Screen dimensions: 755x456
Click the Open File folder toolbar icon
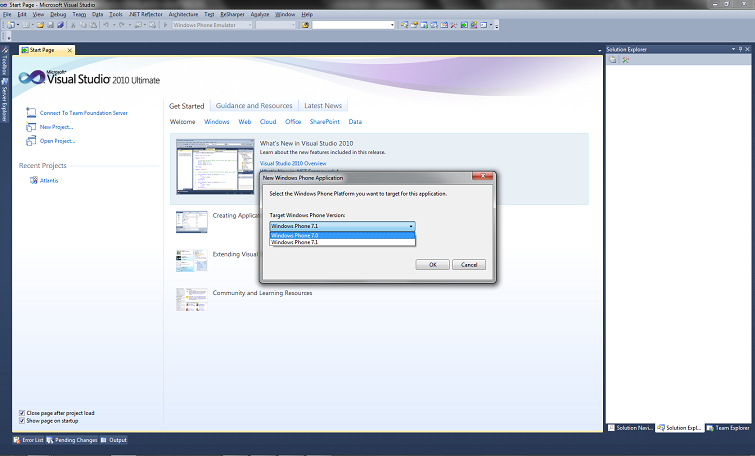point(40,25)
